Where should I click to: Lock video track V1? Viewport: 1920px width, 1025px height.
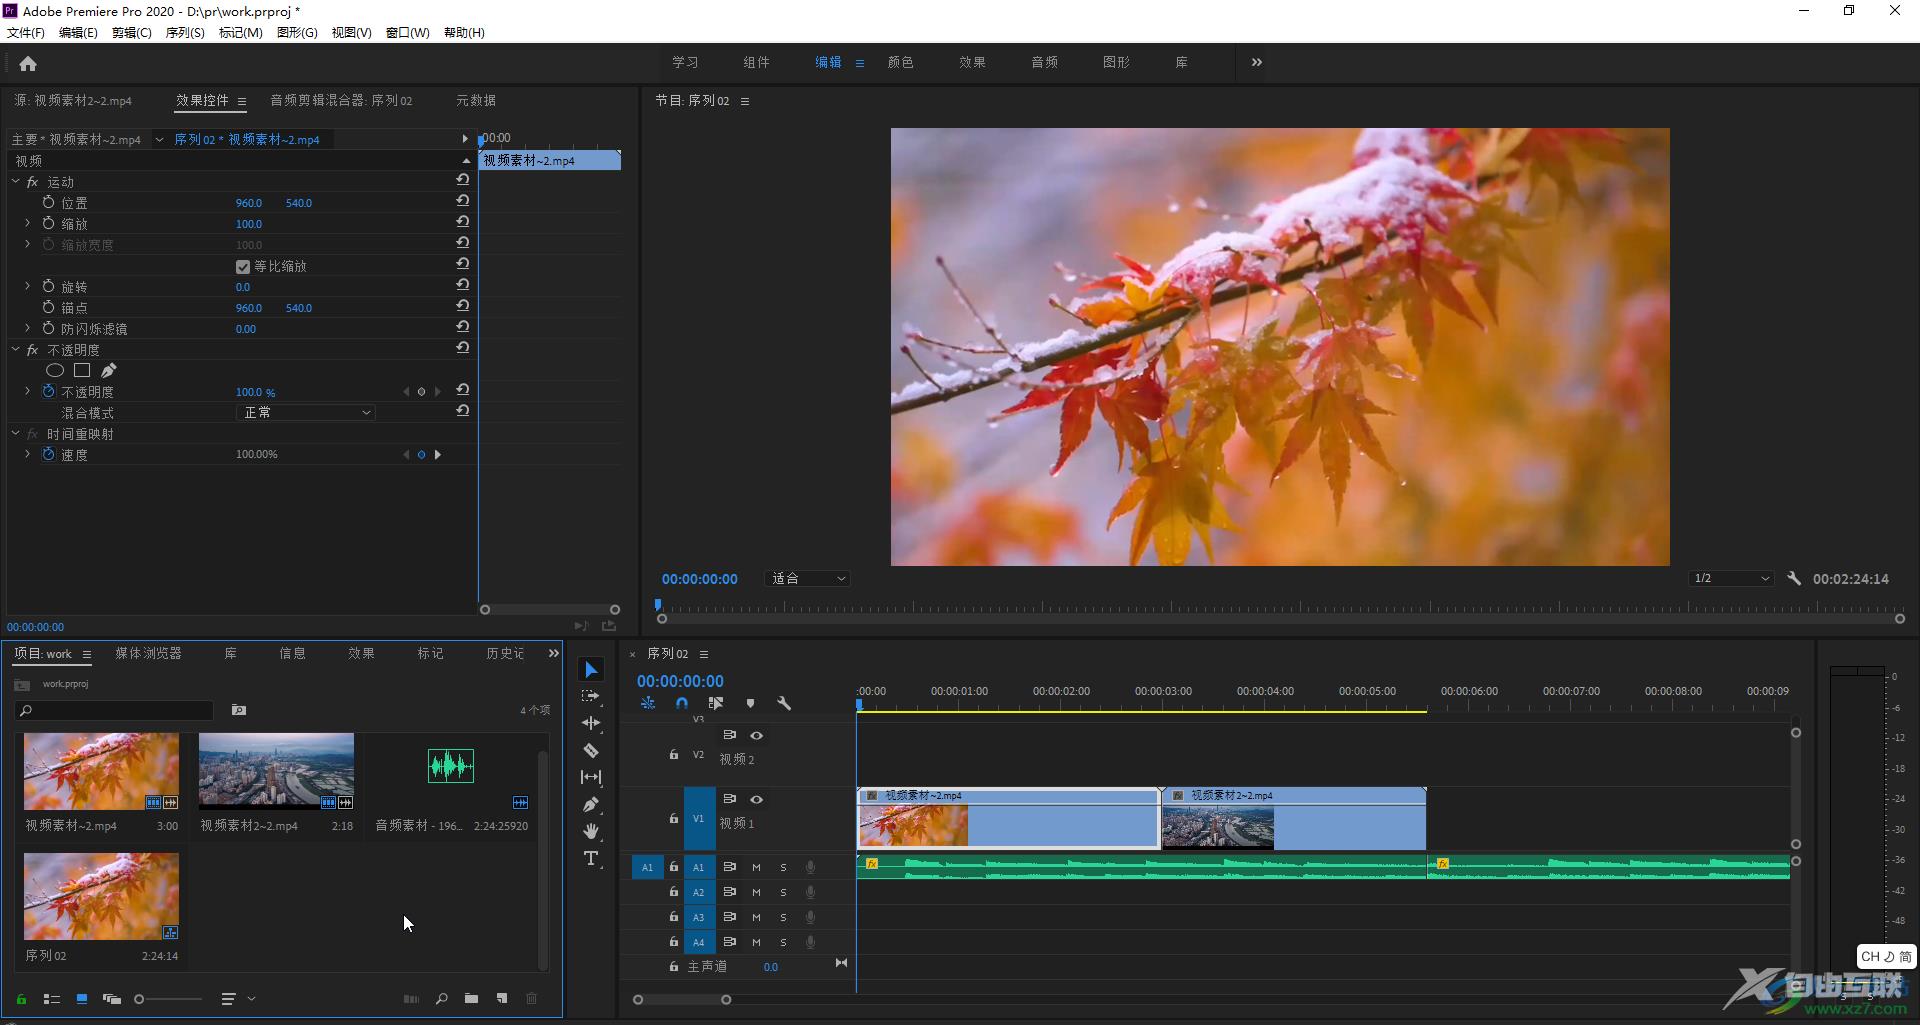[x=674, y=818]
